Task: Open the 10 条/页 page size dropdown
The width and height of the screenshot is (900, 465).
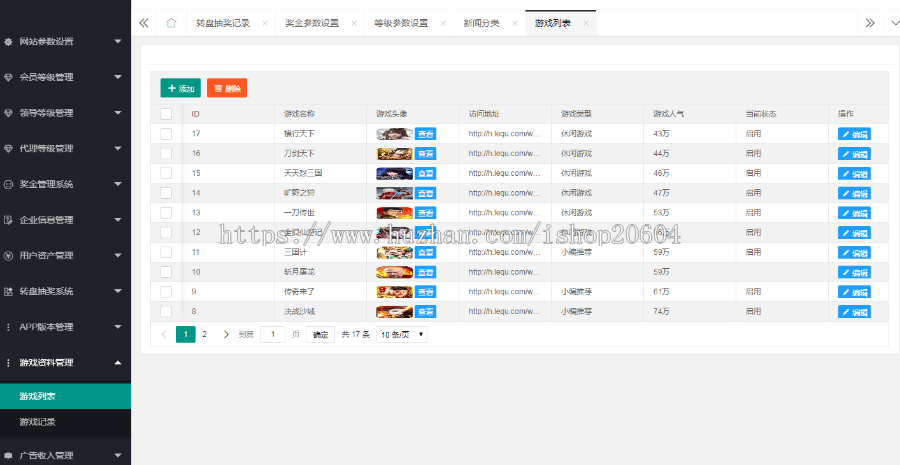Action: pyautogui.click(x=402, y=334)
